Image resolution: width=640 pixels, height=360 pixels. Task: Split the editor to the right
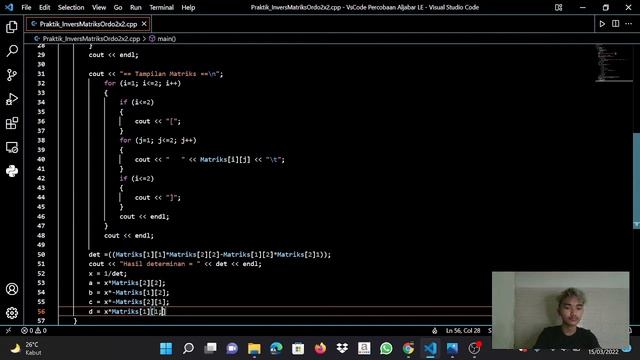616,24
